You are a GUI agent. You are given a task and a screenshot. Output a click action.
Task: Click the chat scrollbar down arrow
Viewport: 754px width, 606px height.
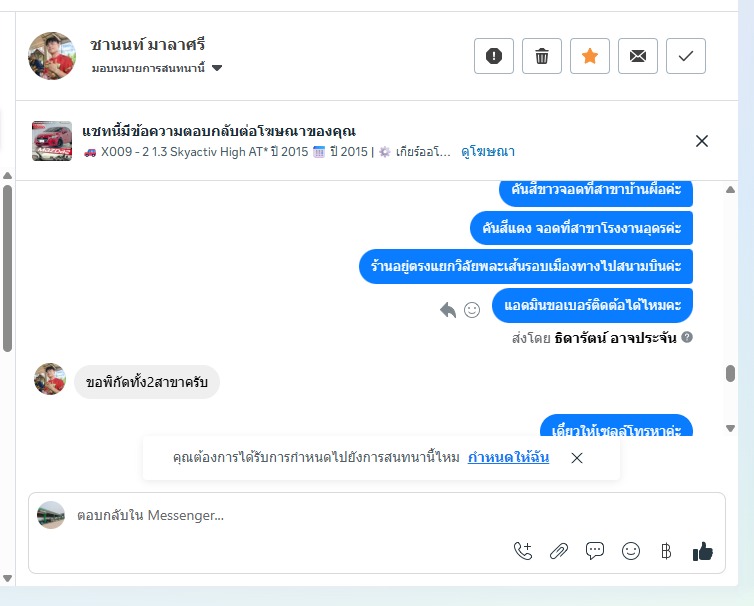click(x=730, y=428)
